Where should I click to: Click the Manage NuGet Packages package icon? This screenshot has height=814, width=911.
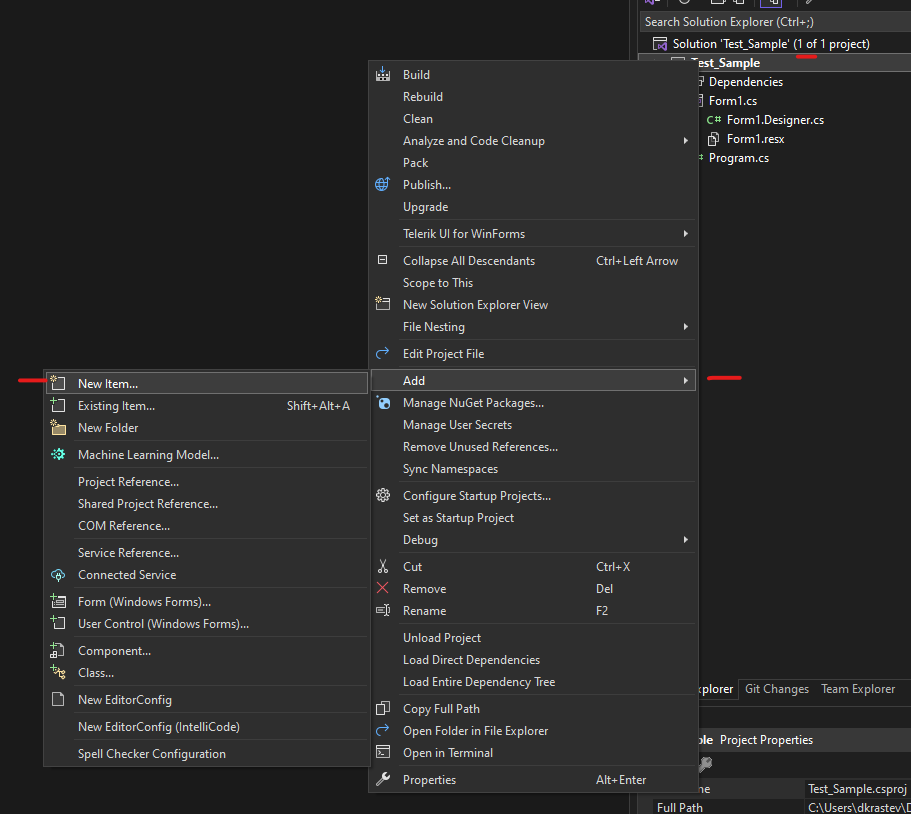click(x=384, y=403)
